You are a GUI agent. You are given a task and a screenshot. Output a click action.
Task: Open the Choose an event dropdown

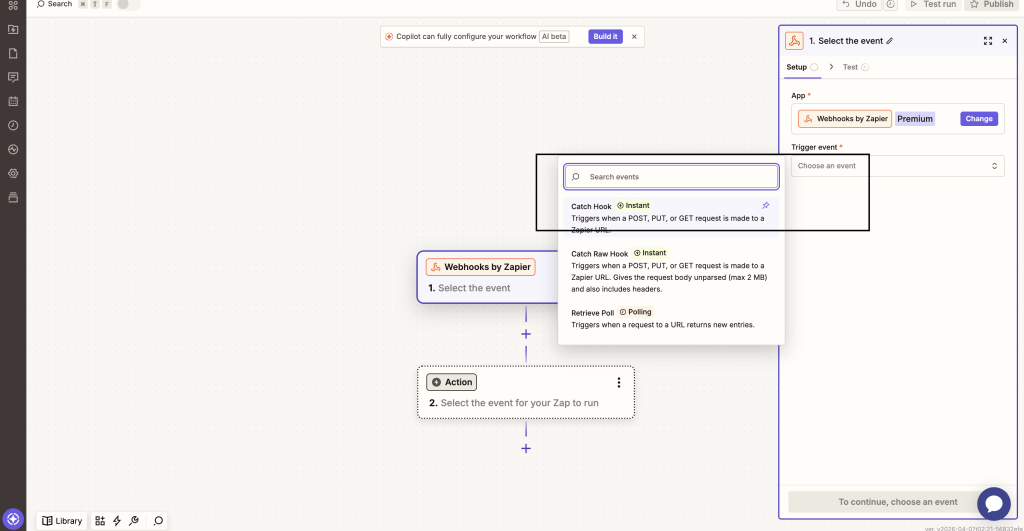[x=897, y=166]
